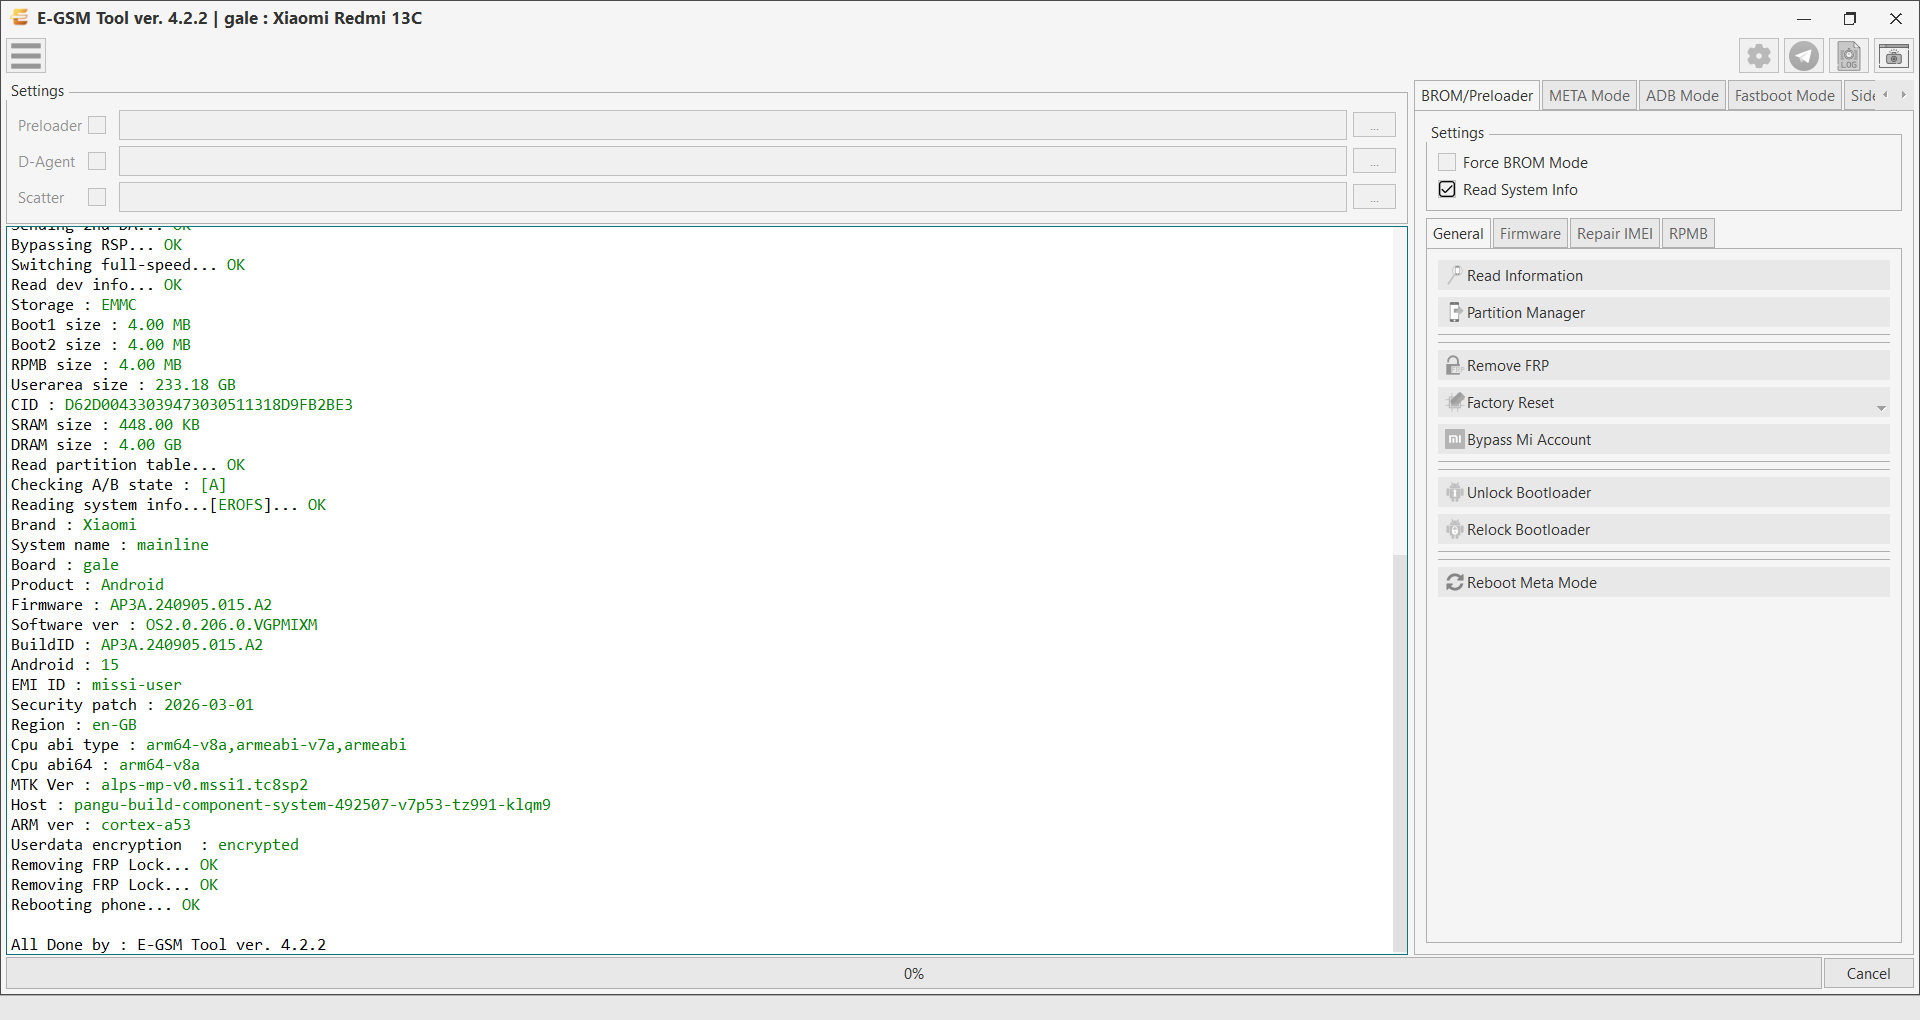Click the Telegram paper-plane icon
The width and height of the screenshot is (1920, 1020).
[x=1804, y=56]
